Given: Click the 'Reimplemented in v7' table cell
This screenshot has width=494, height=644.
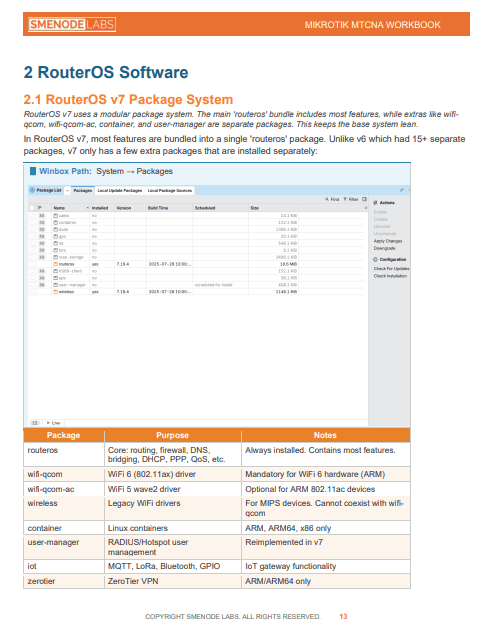Looking at the screenshot, I should 326,547.
